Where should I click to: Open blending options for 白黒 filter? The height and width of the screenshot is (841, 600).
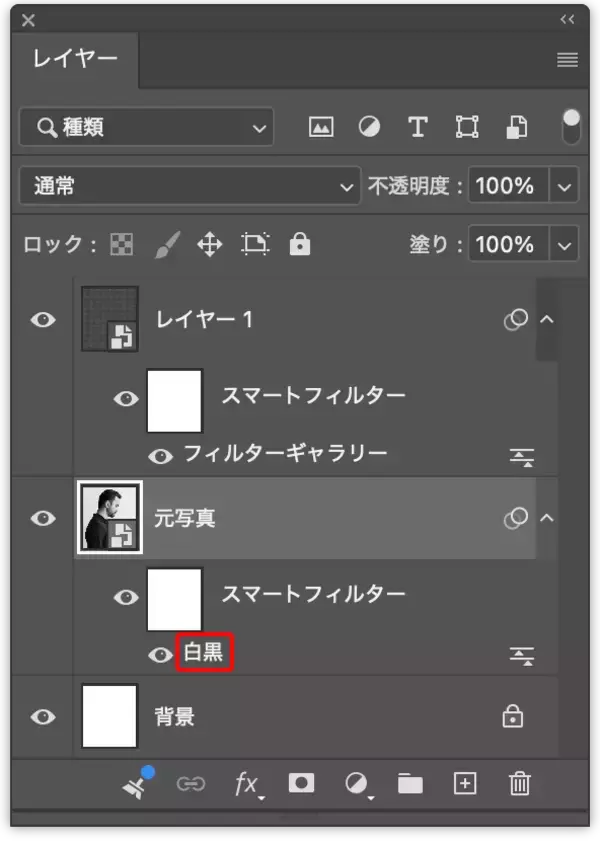pos(521,655)
